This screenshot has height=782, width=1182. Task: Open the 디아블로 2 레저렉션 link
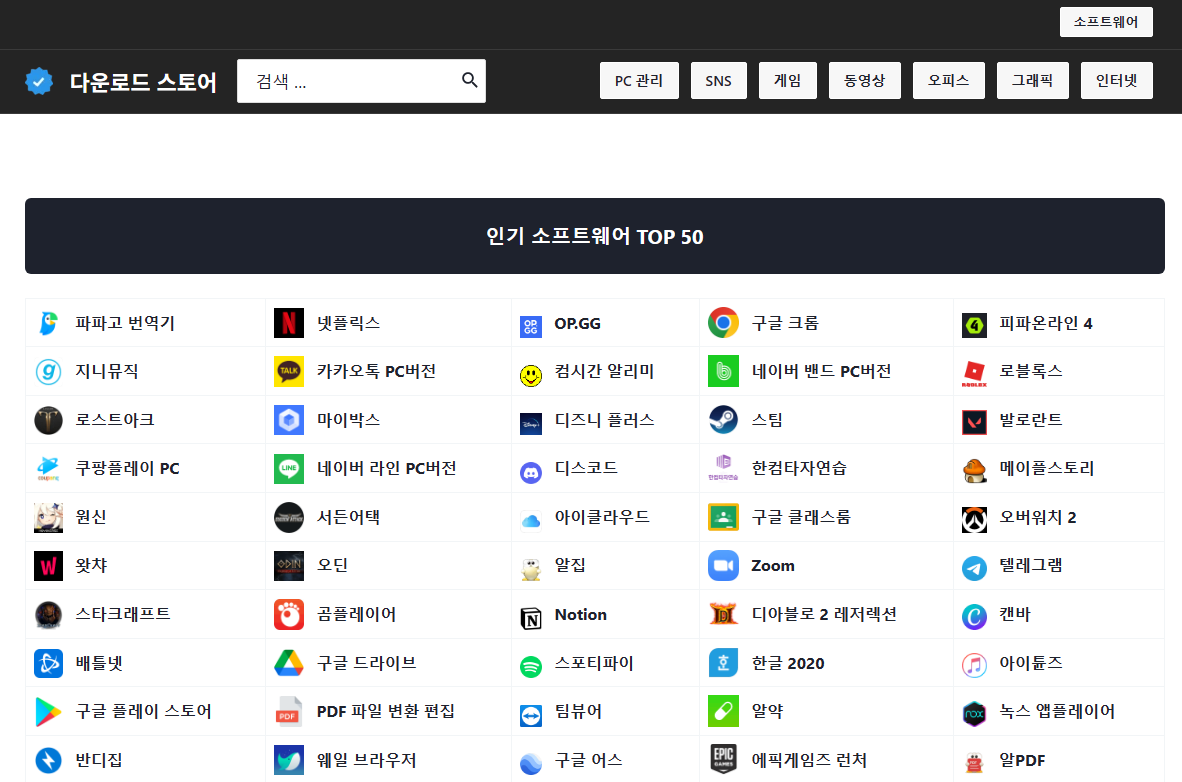point(824,615)
